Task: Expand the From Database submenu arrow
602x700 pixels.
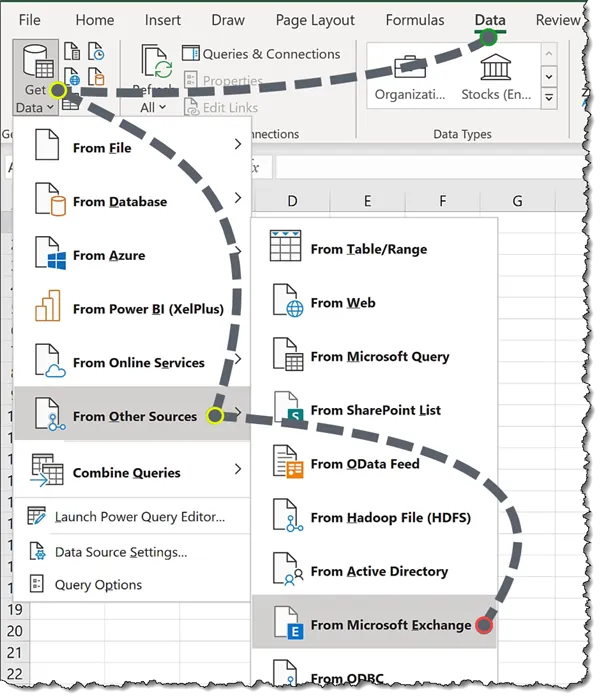Action: coord(238,199)
